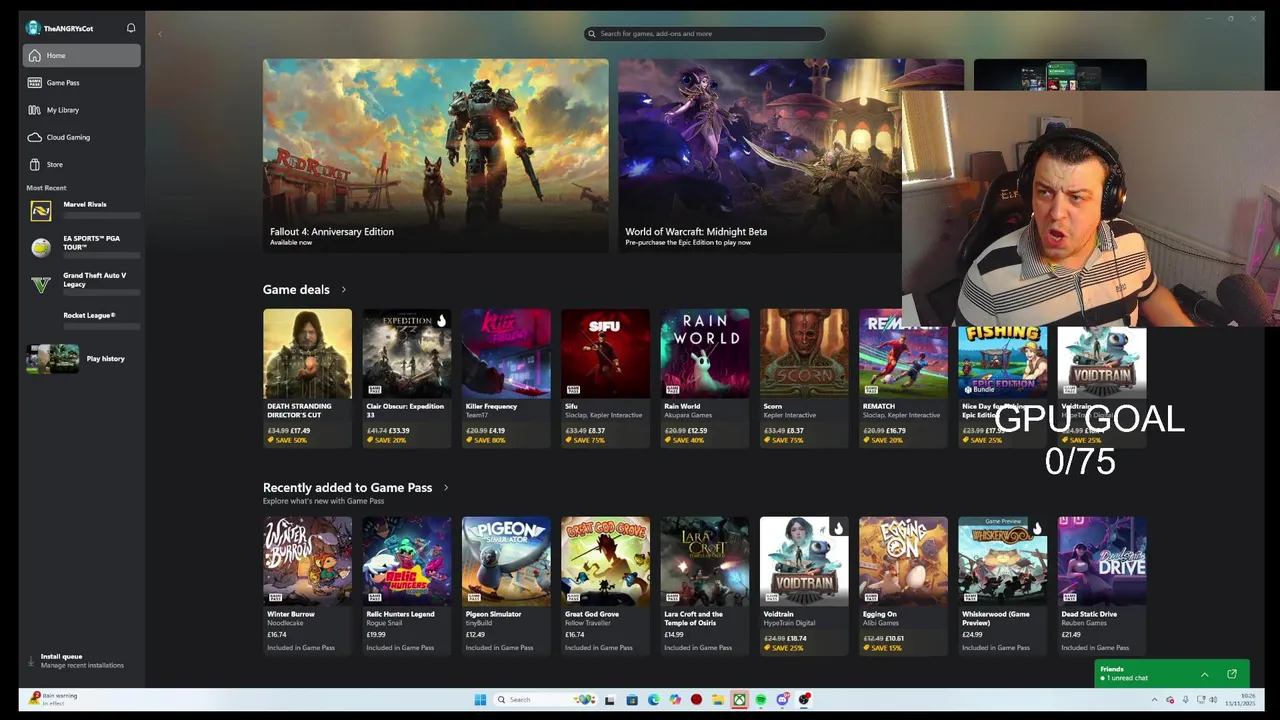This screenshot has width=1280, height=720.
Task: Open the Death Stranding Director's Cut tile
Action: pos(307,378)
